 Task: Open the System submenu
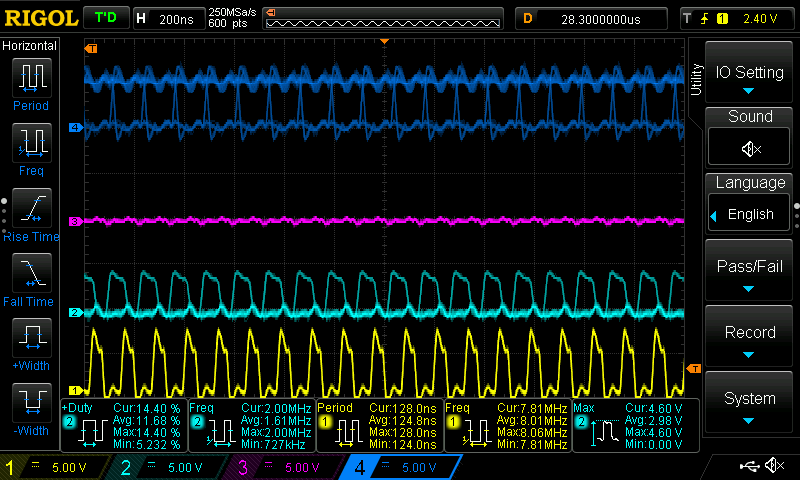coord(749,402)
